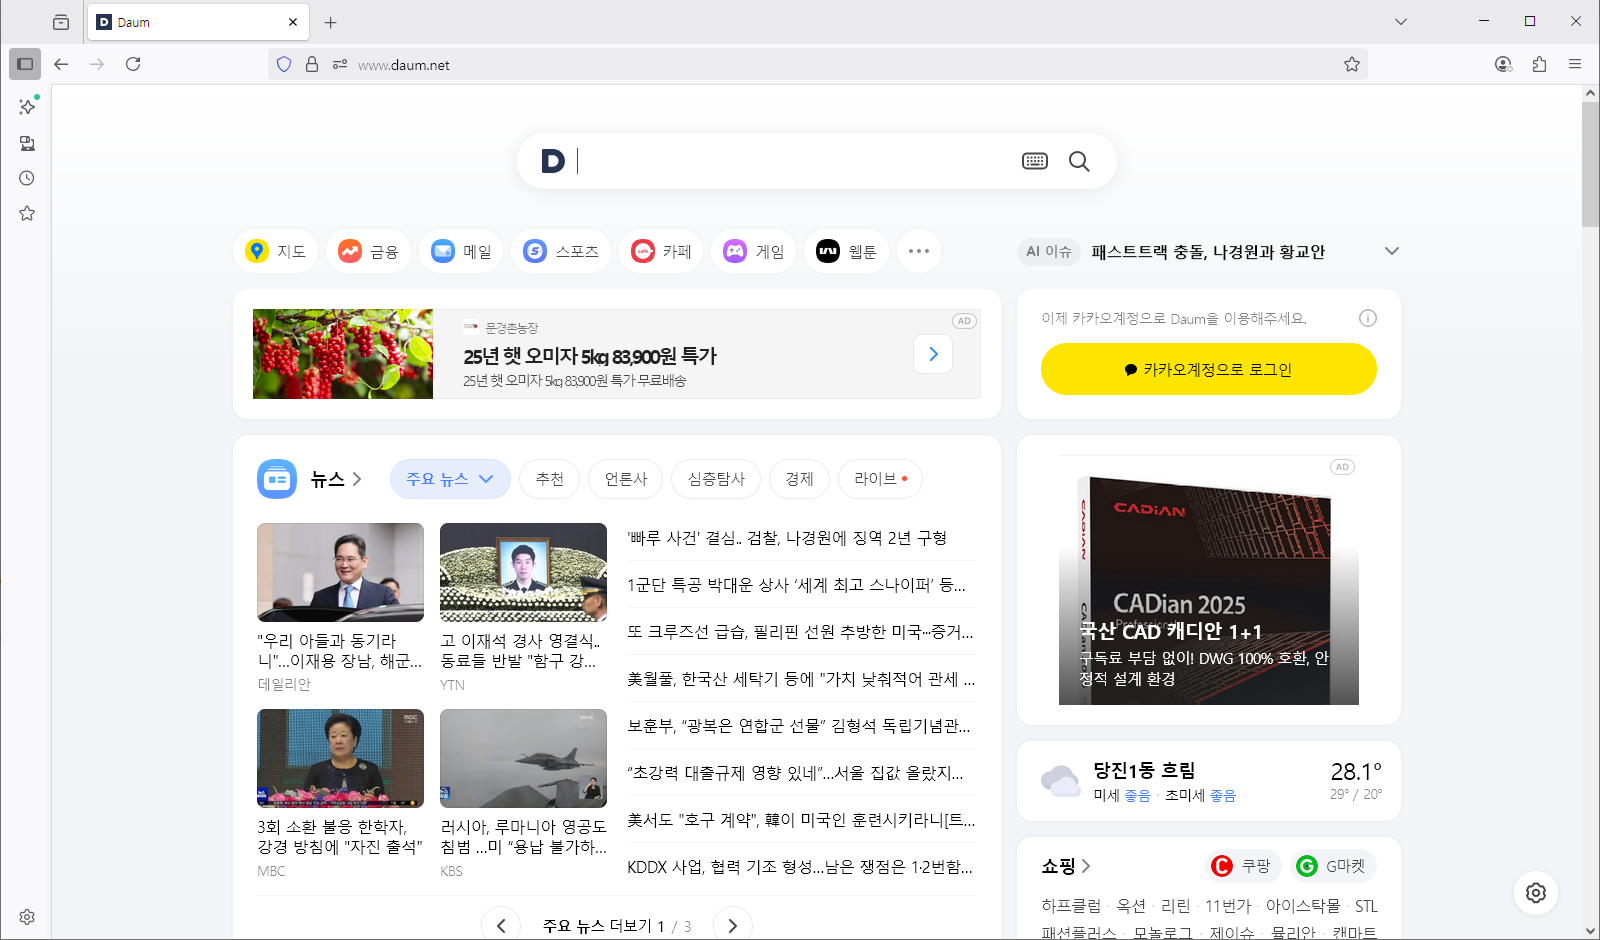Click the 카카오계정으로 로그인 button
Screen dimensions: 1600x940
(1208, 369)
